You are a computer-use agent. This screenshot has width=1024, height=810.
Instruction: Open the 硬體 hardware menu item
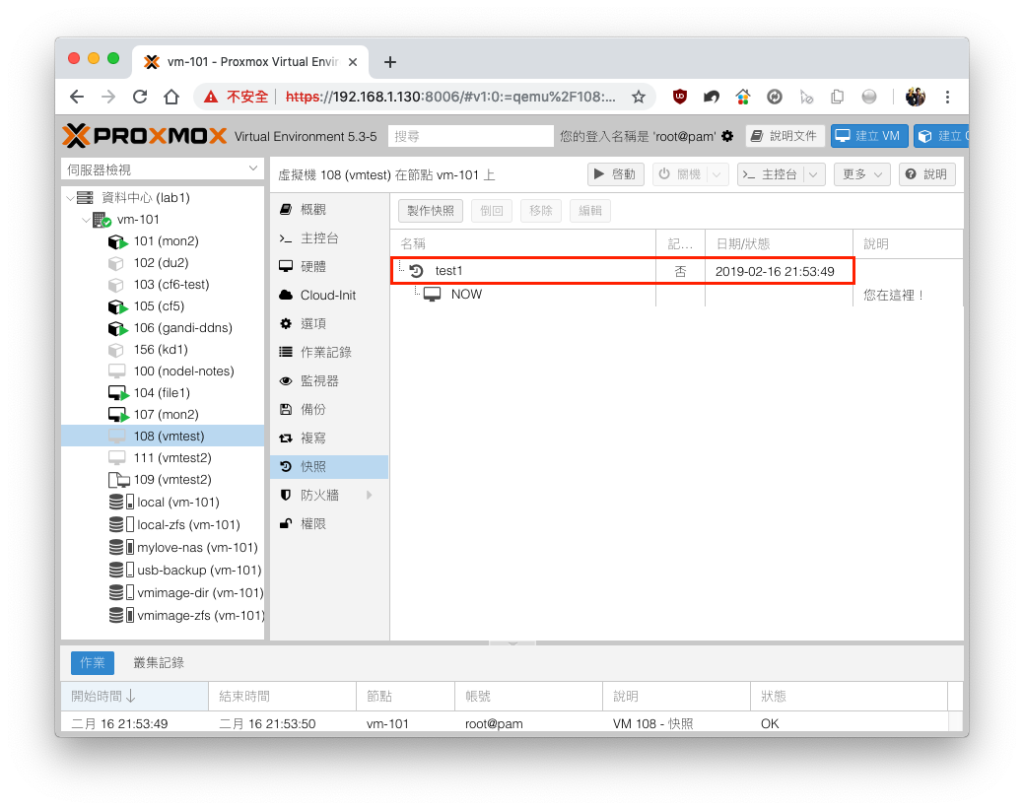(x=329, y=267)
